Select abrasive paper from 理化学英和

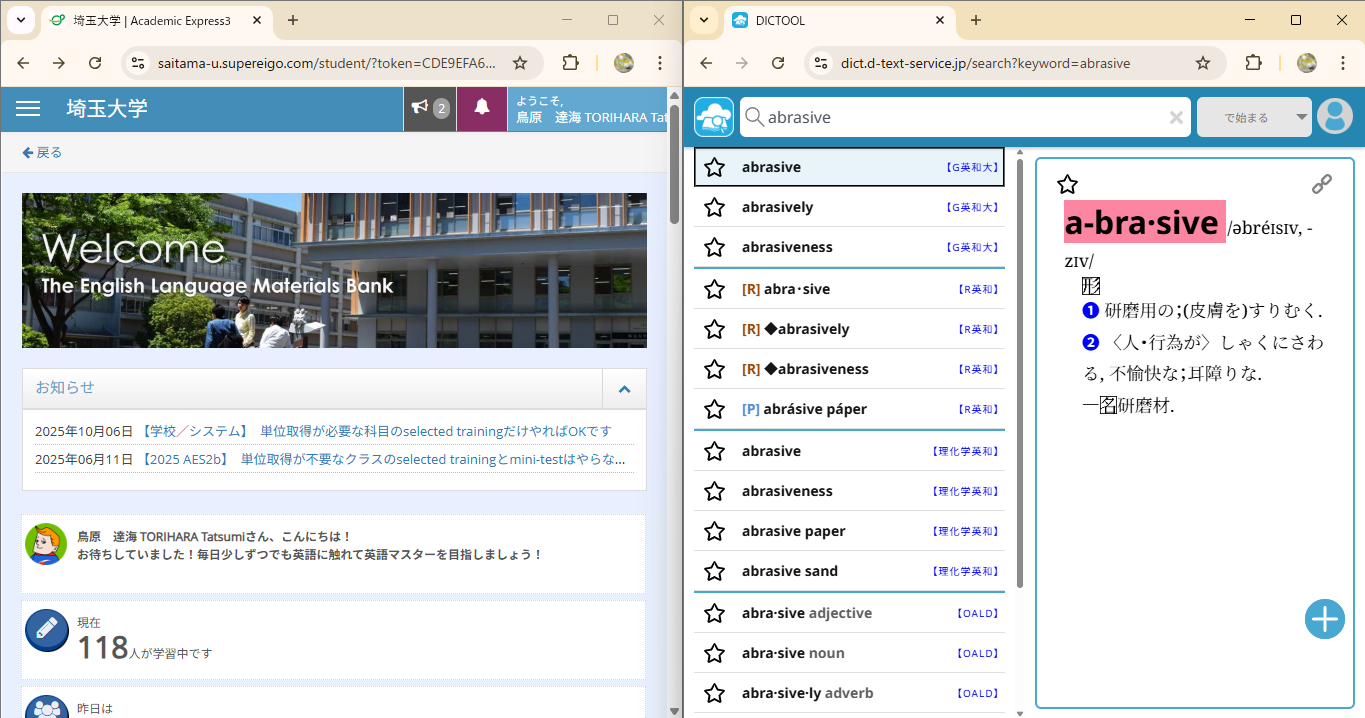coord(793,531)
